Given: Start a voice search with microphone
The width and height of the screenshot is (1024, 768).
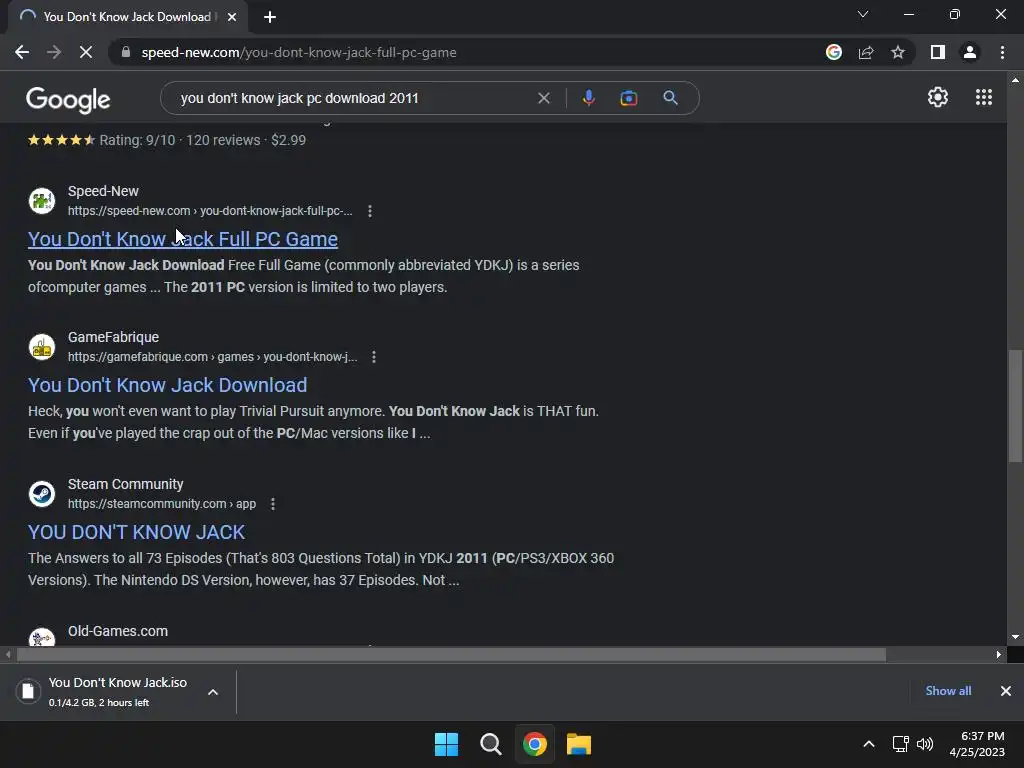Looking at the screenshot, I should point(588,98).
